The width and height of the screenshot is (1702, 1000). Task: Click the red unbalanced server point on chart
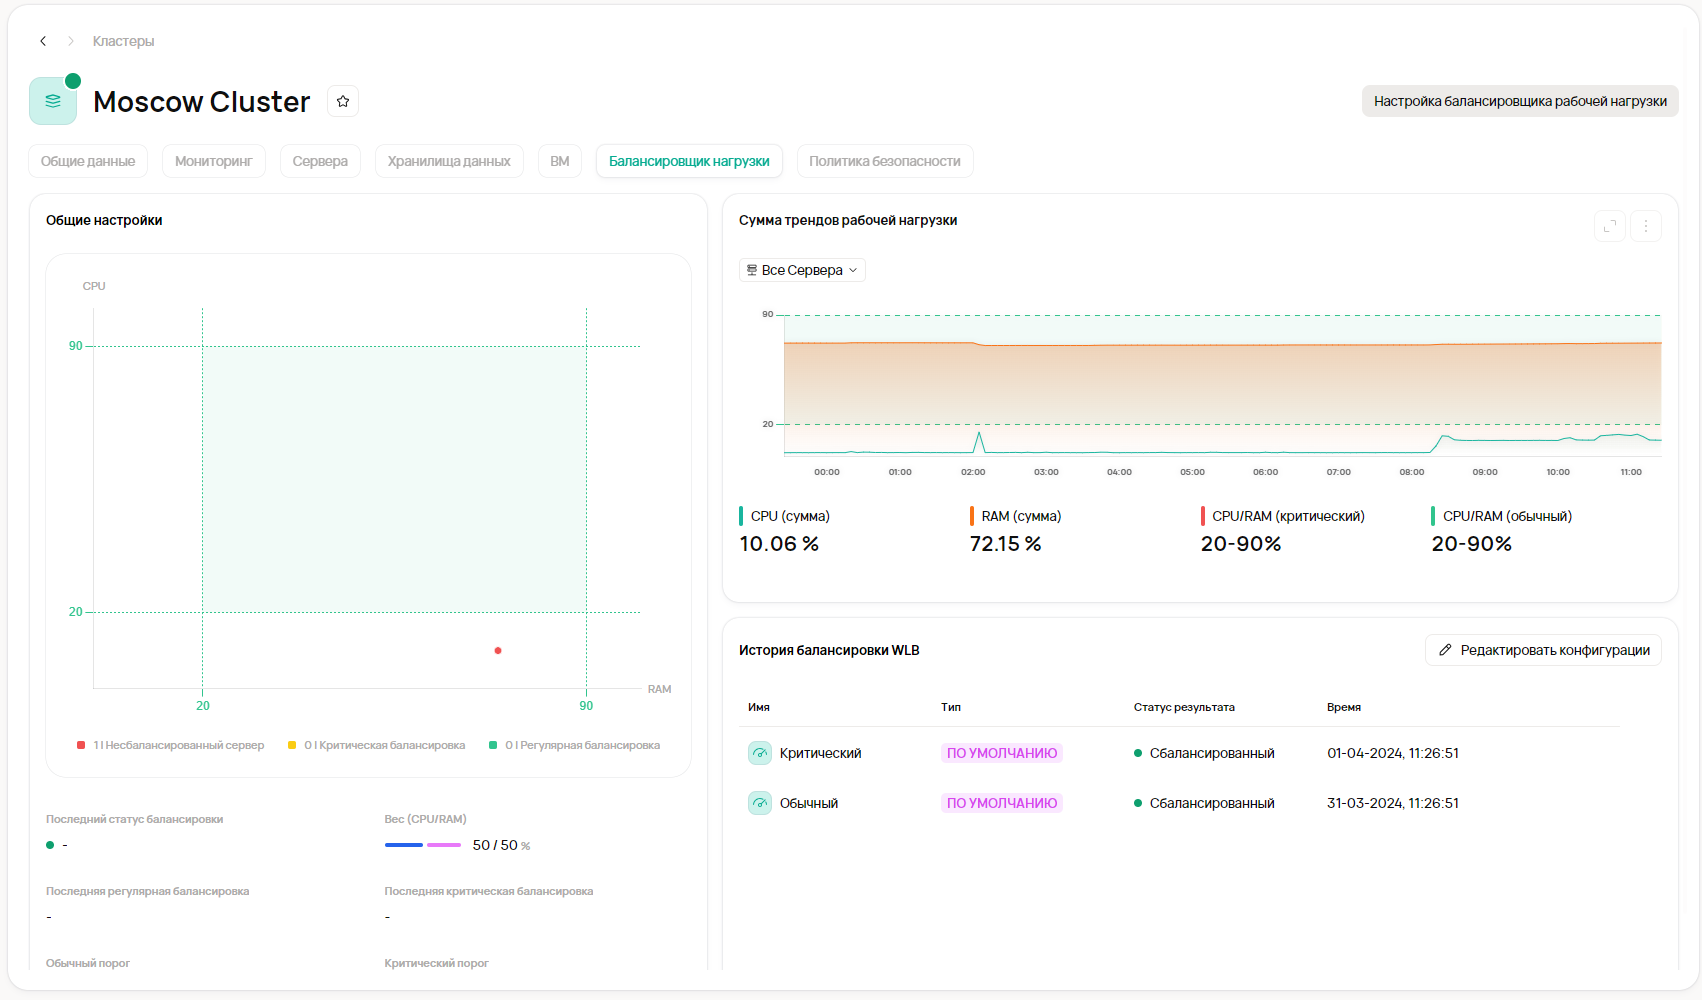click(498, 651)
